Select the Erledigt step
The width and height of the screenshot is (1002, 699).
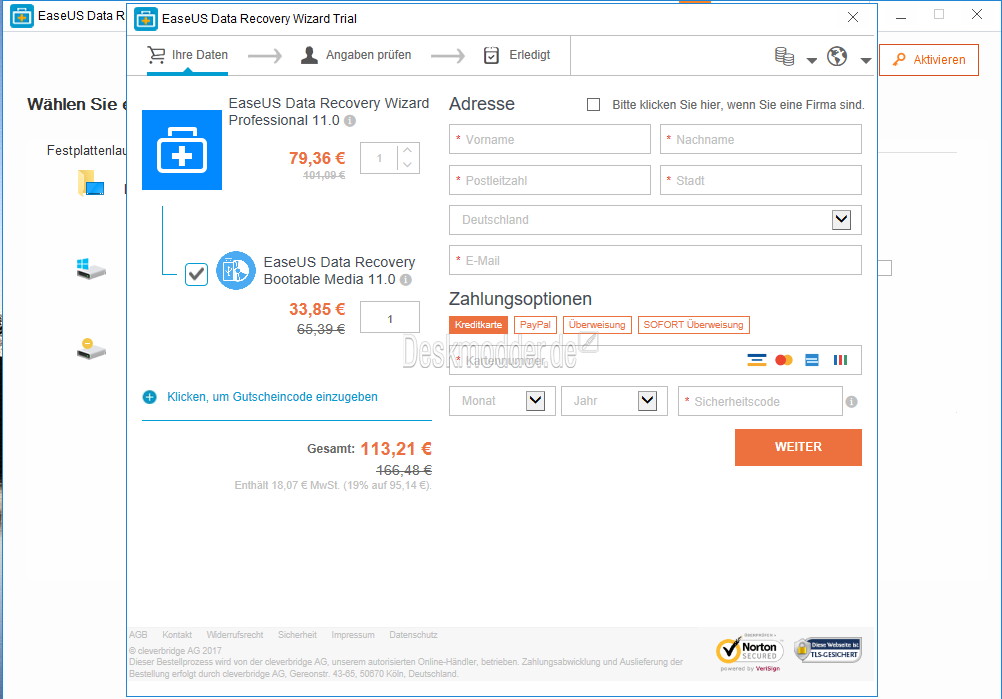(517, 55)
